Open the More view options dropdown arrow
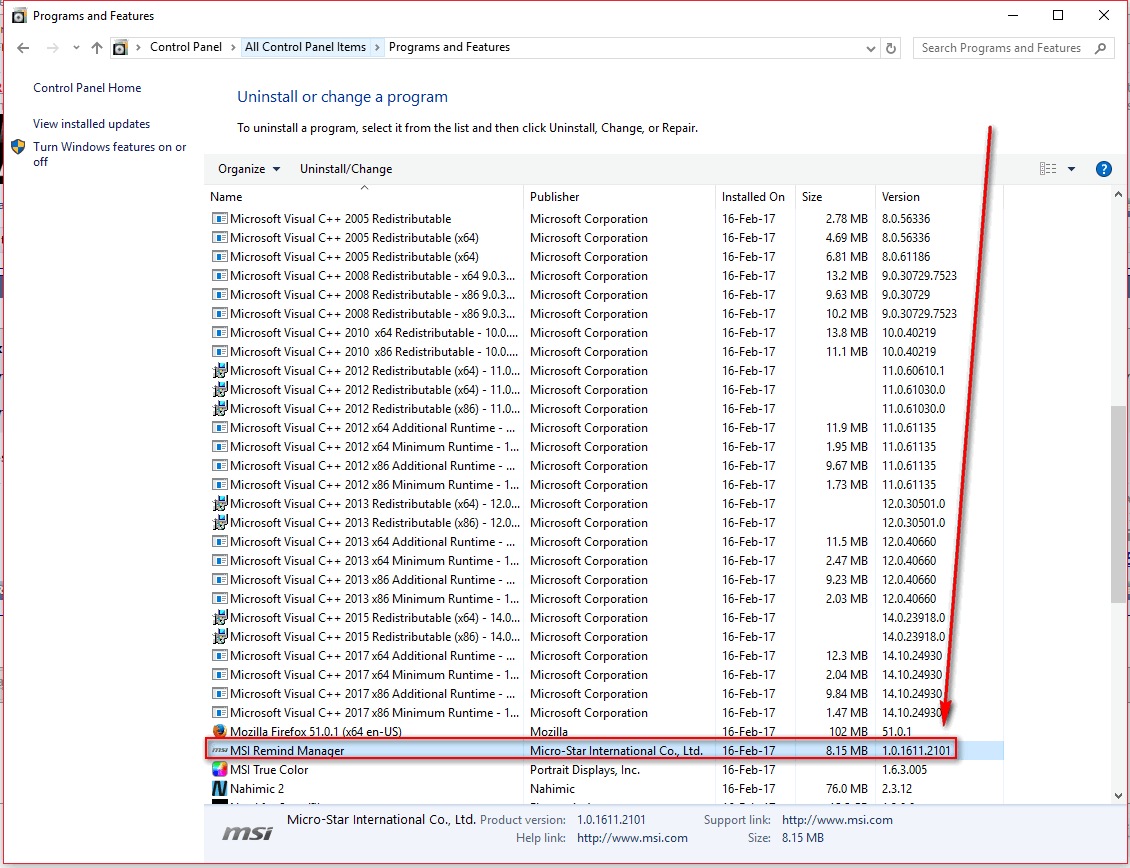The image size is (1130, 868). pyautogui.click(x=1072, y=169)
